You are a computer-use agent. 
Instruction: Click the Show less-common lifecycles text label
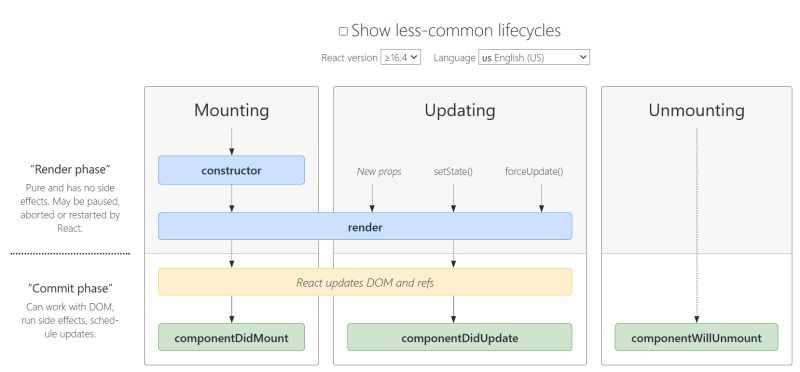tap(456, 31)
